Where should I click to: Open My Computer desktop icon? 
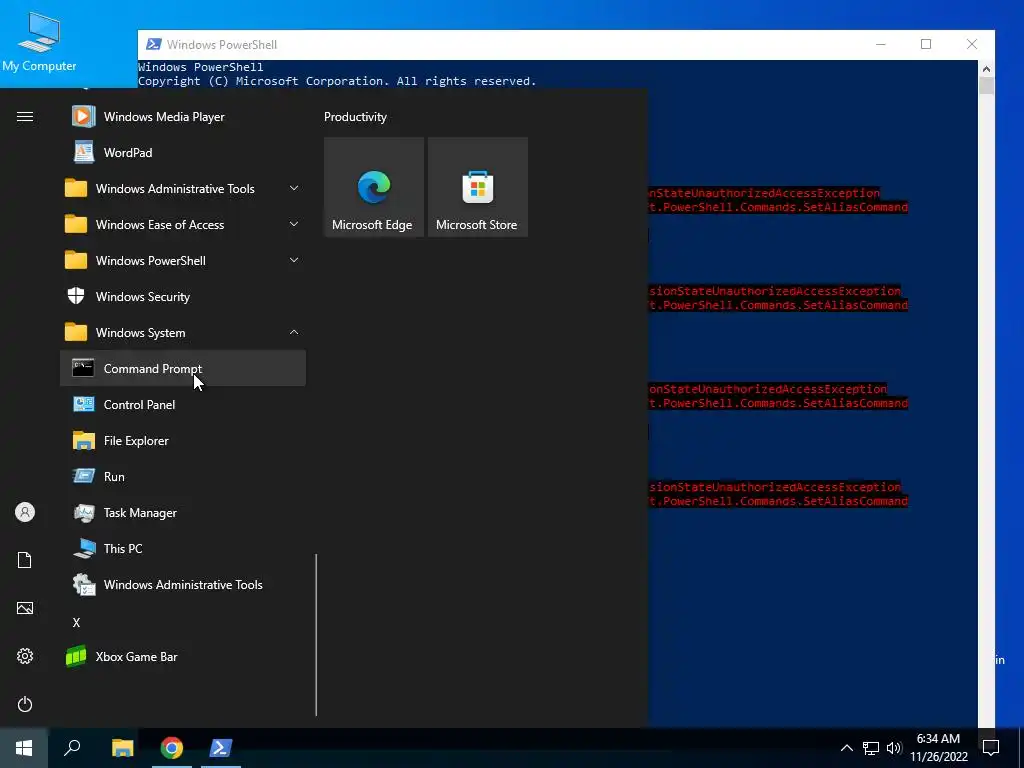pos(39,42)
